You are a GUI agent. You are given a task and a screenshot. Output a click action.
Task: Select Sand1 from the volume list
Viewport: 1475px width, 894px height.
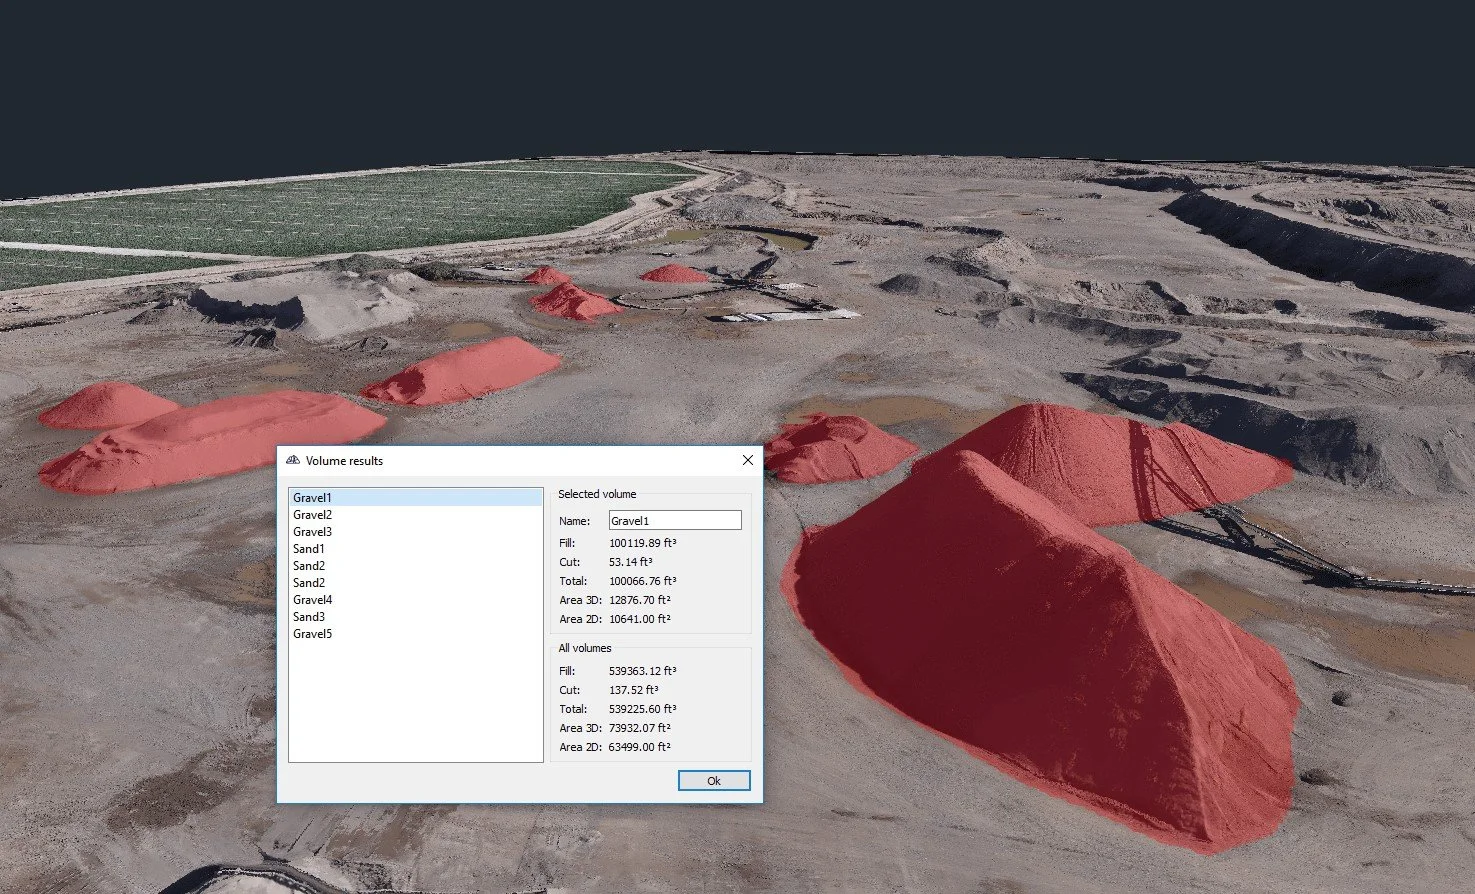(x=308, y=548)
